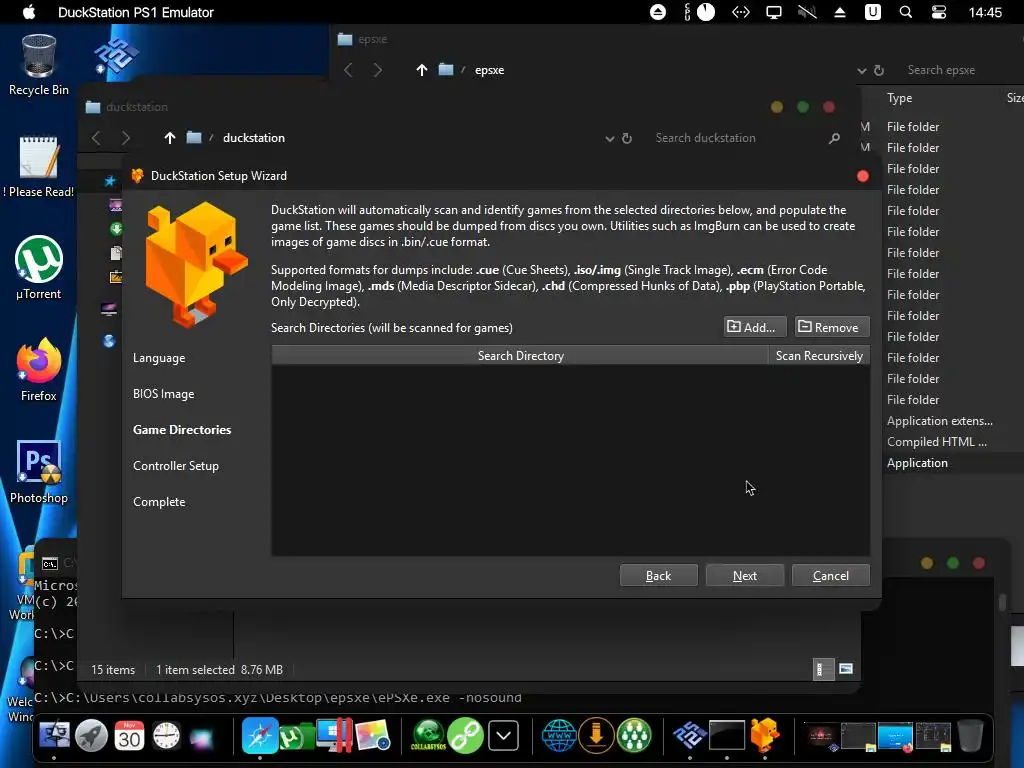Viewport: 1024px width, 768px height.
Task: Click the CPU usage menu bar icon
Action: pyautogui.click(x=699, y=12)
